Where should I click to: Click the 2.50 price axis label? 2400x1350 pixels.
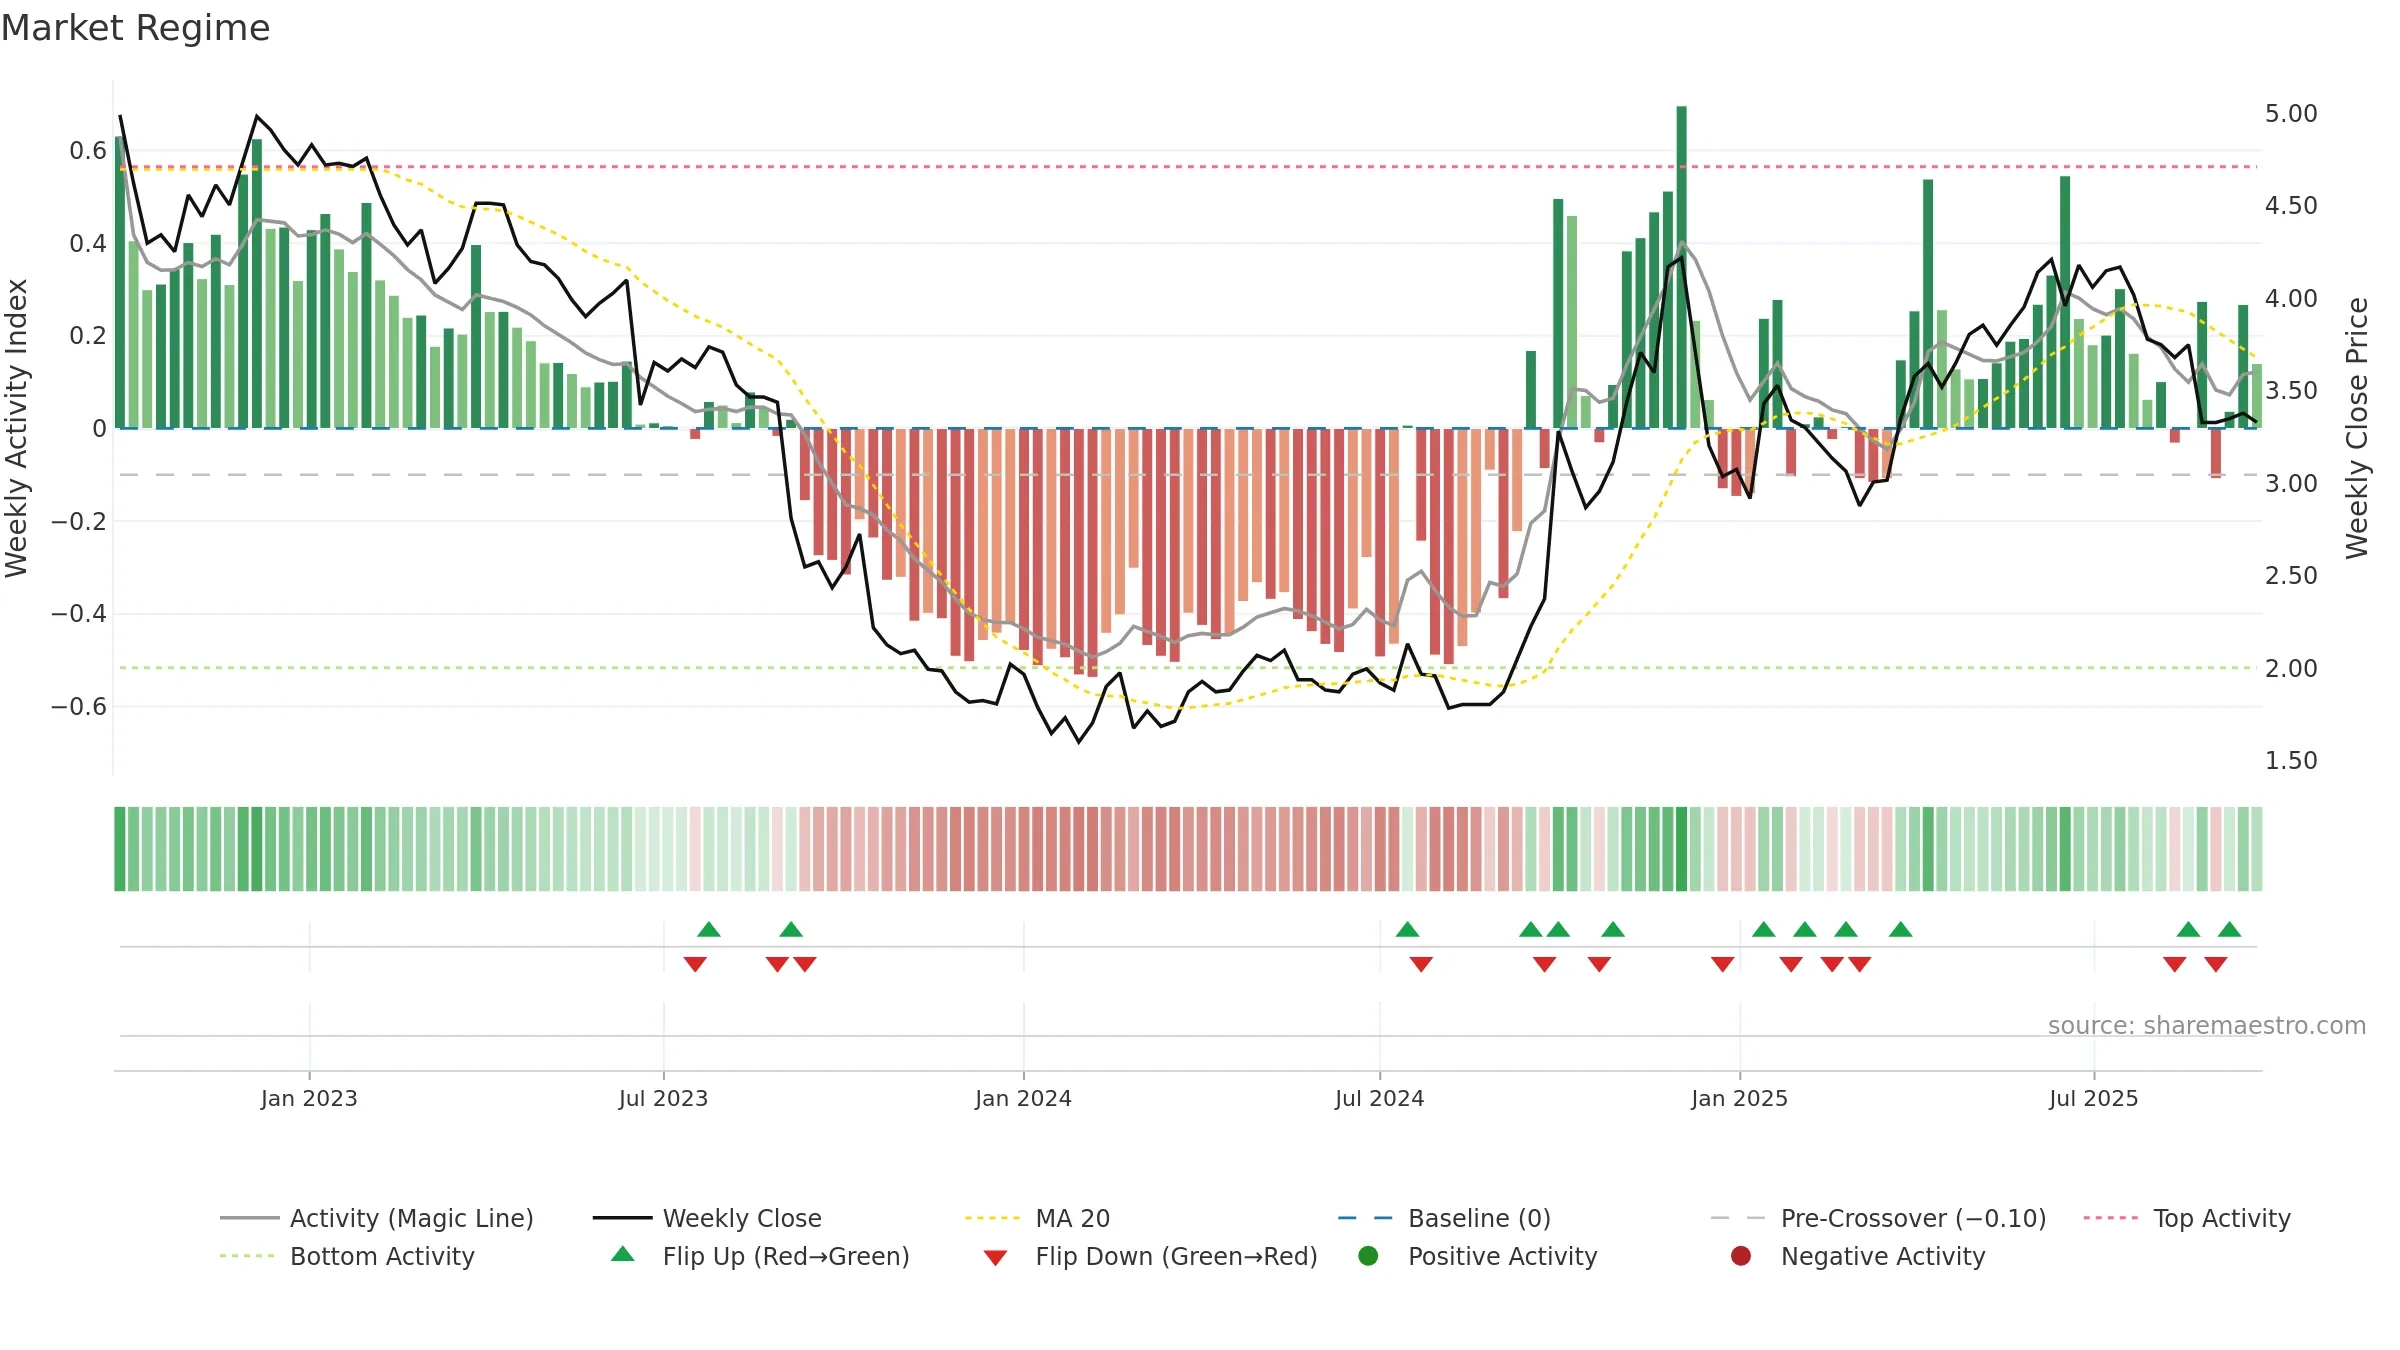[2291, 576]
